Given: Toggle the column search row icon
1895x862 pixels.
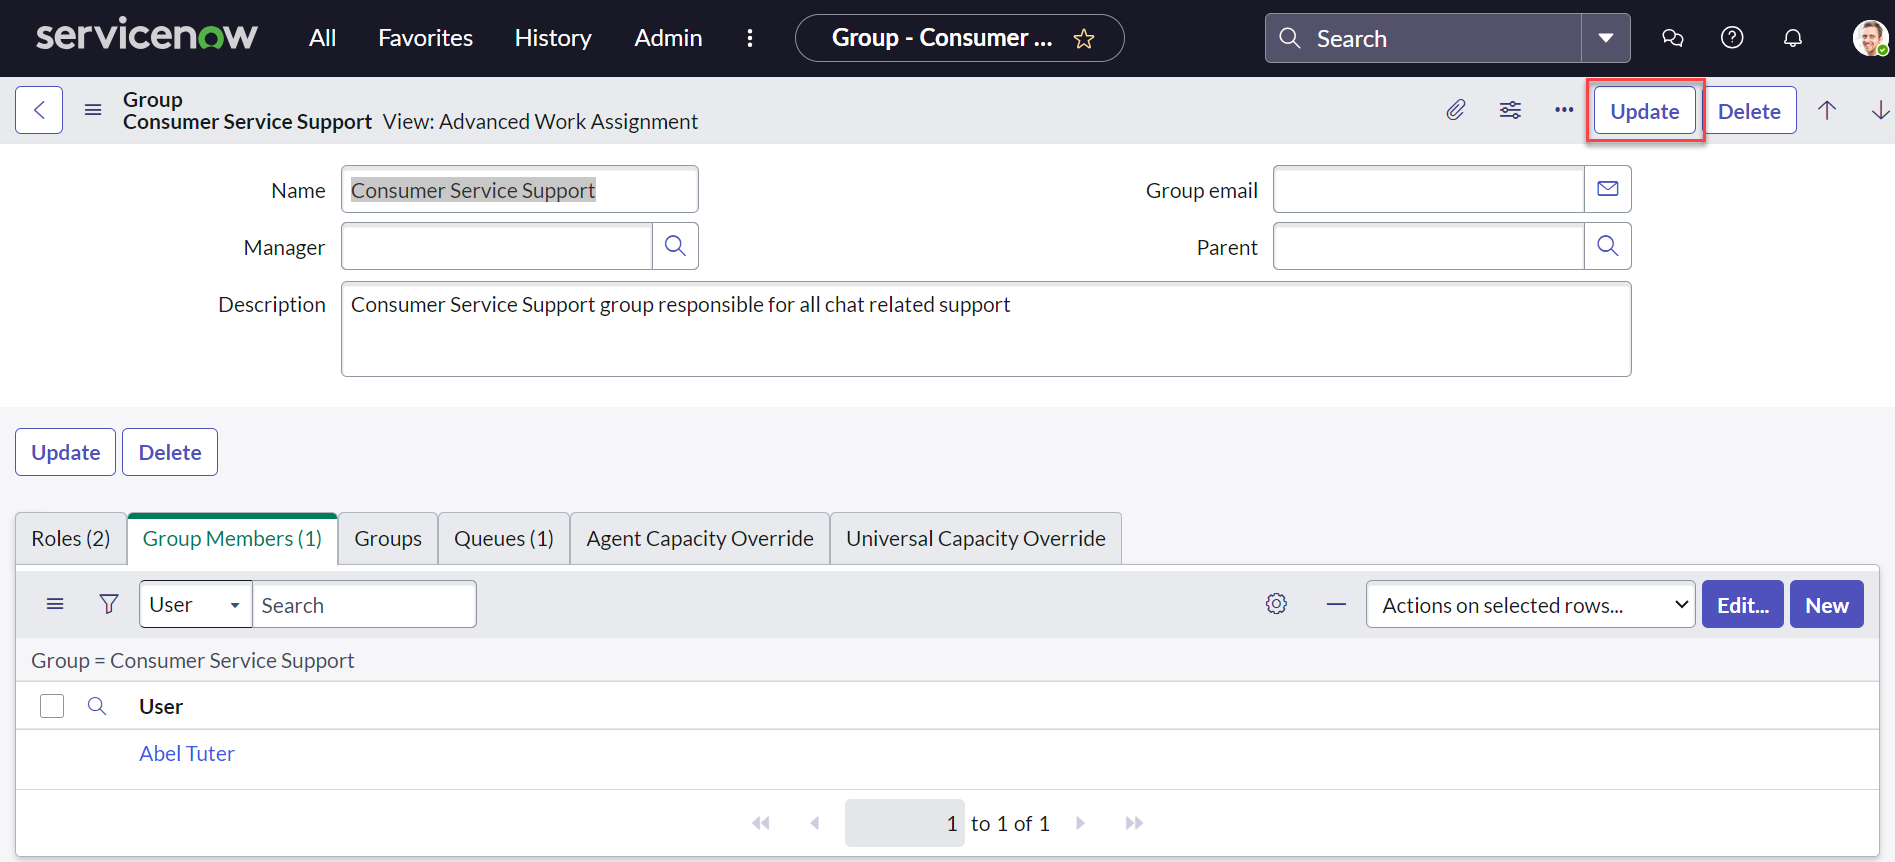Looking at the screenshot, I should (97, 706).
